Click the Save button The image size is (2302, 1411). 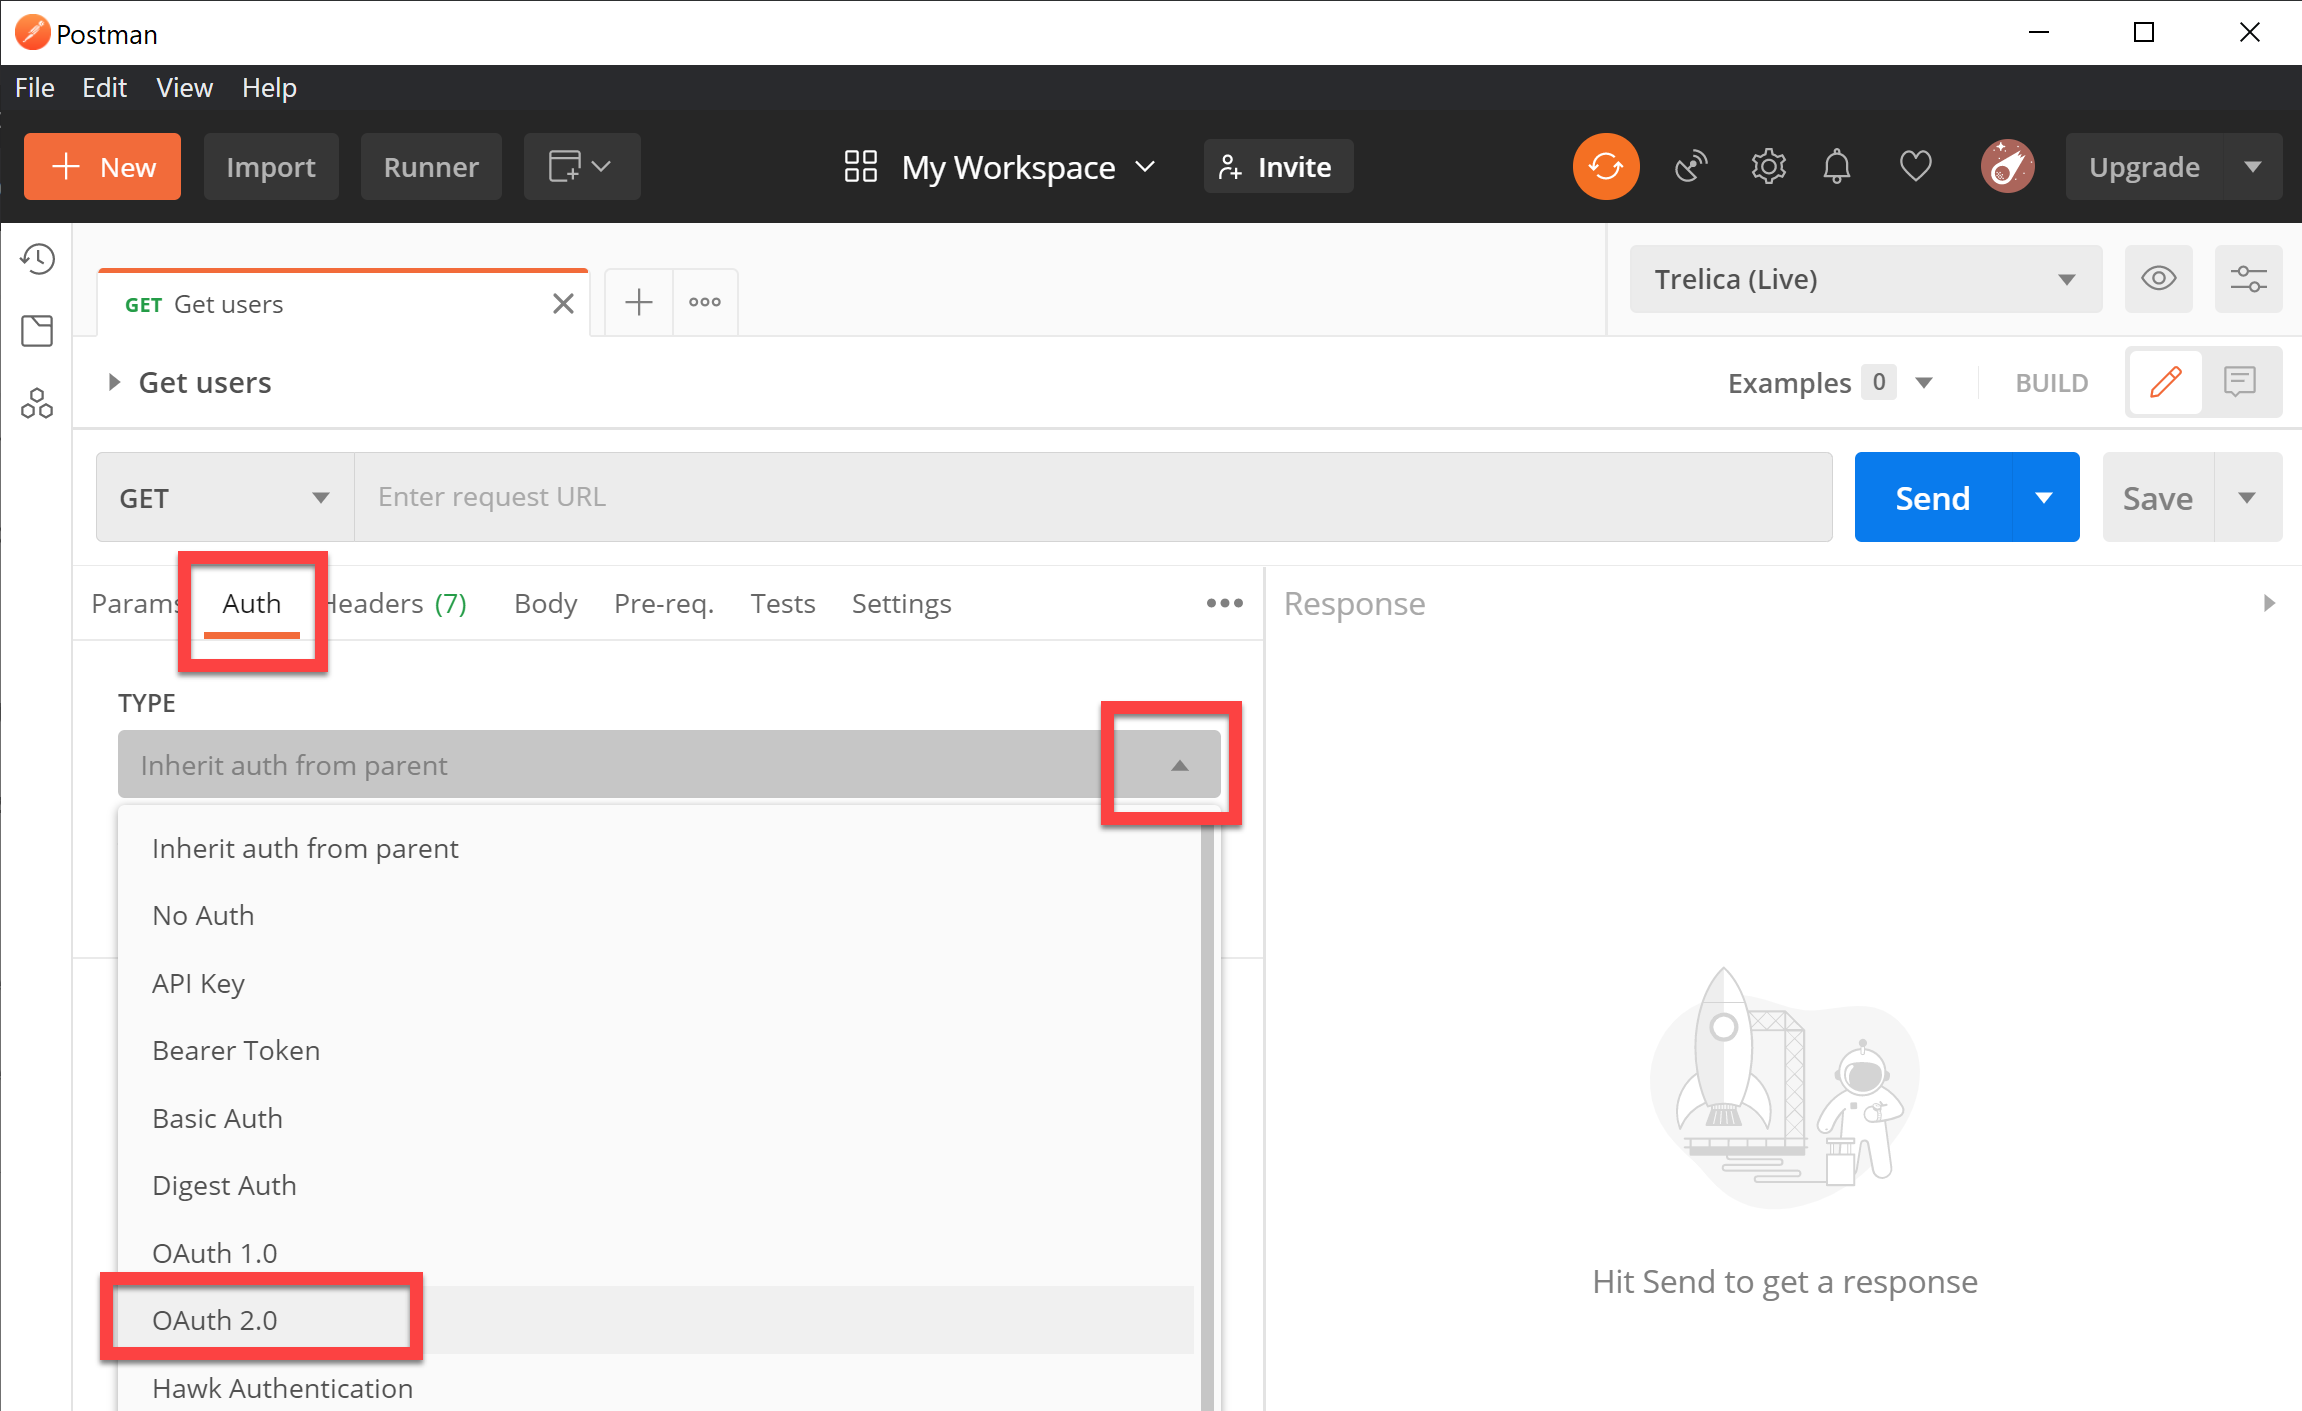2158,497
